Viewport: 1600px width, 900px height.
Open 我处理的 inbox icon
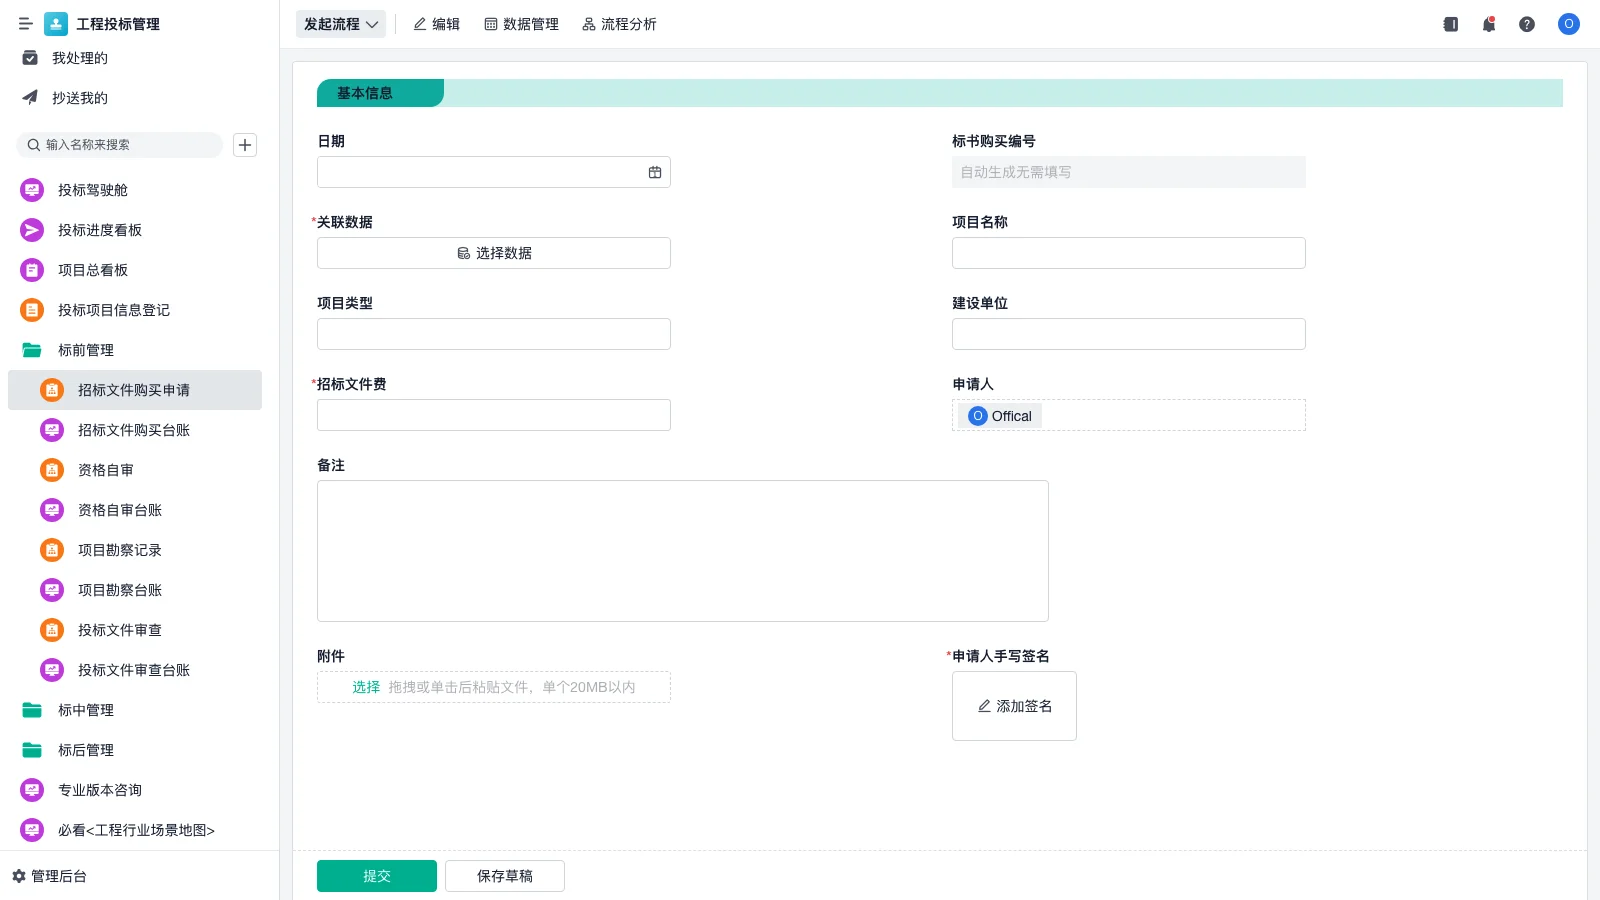click(x=30, y=58)
